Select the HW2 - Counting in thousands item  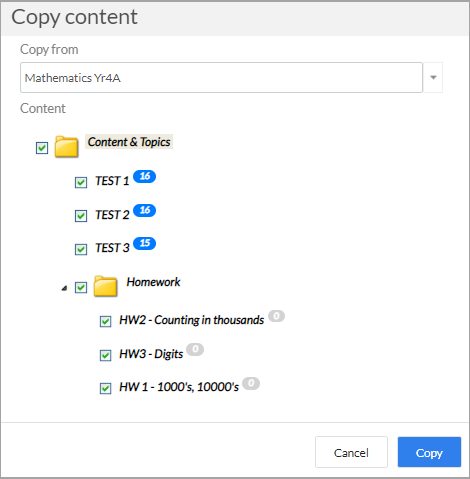pos(192,320)
